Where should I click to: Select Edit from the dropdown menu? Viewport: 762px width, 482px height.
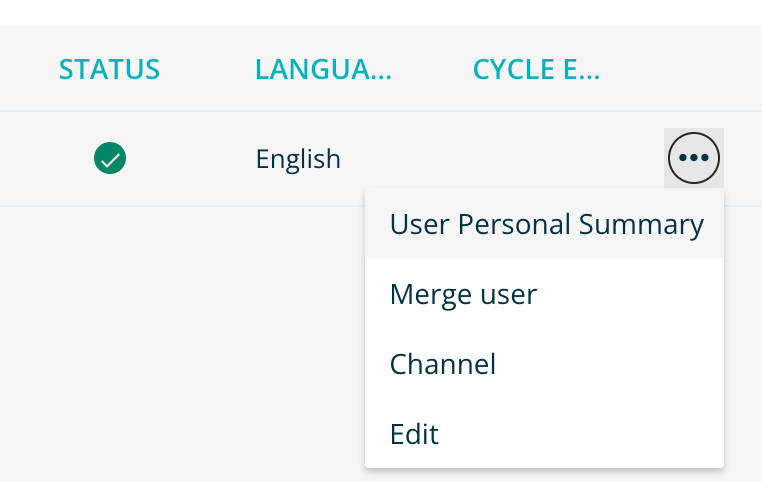414,434
